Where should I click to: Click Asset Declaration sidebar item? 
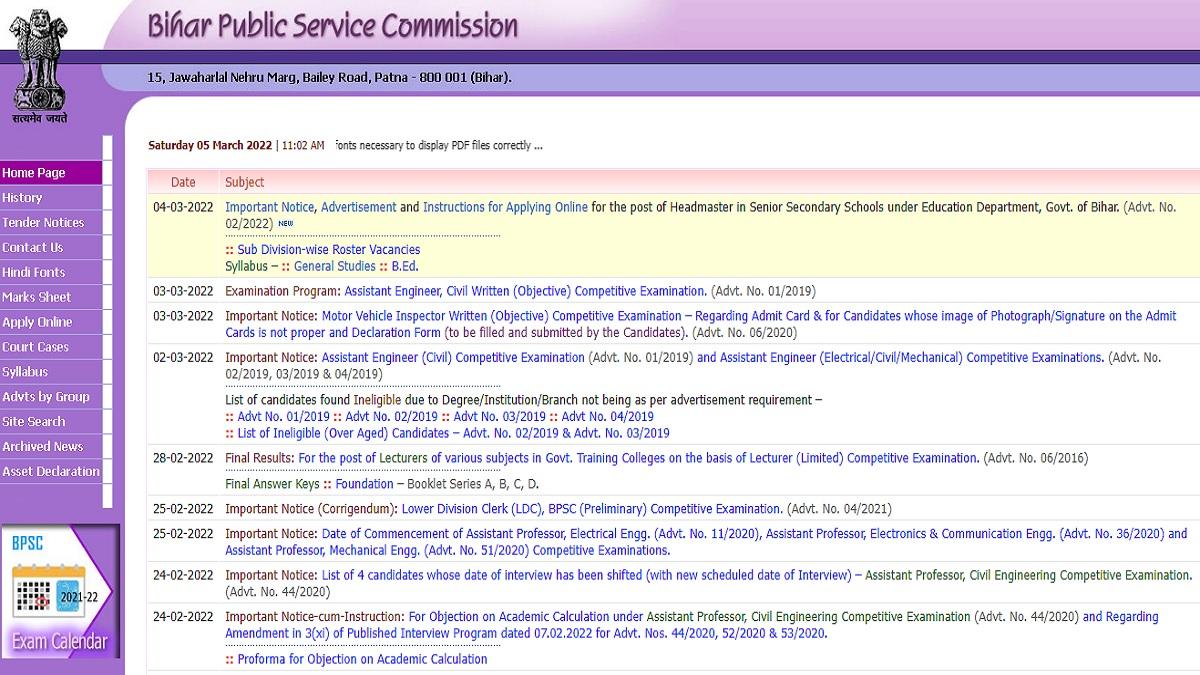pos(51,472)
